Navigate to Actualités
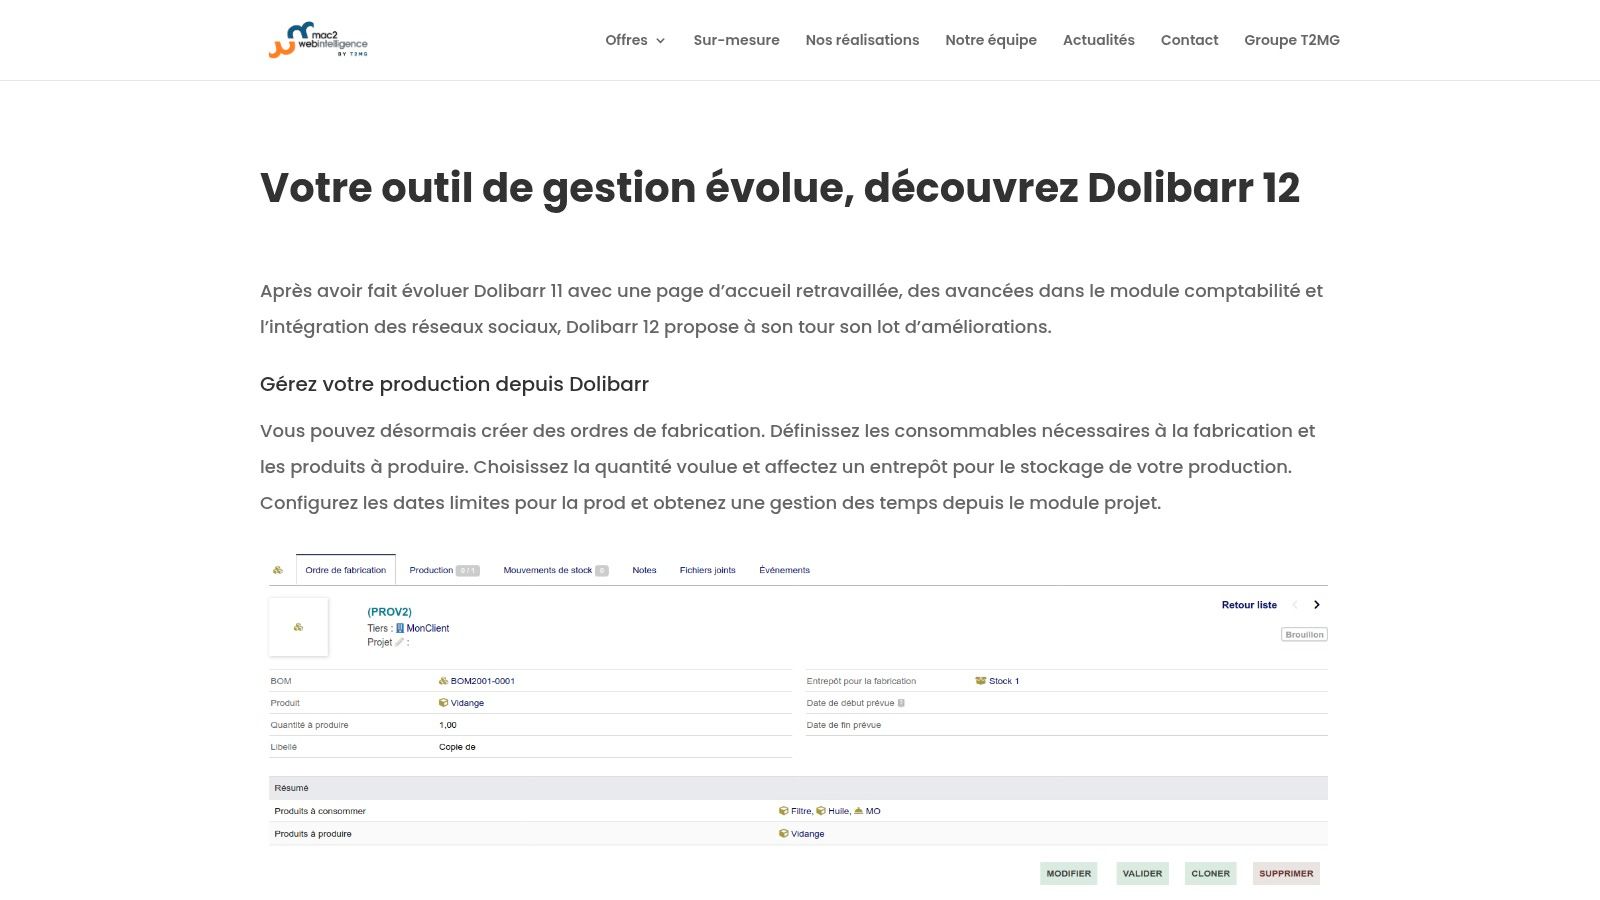The width and height of the screenshot is (1600, 900). [x=1098, y=40]
